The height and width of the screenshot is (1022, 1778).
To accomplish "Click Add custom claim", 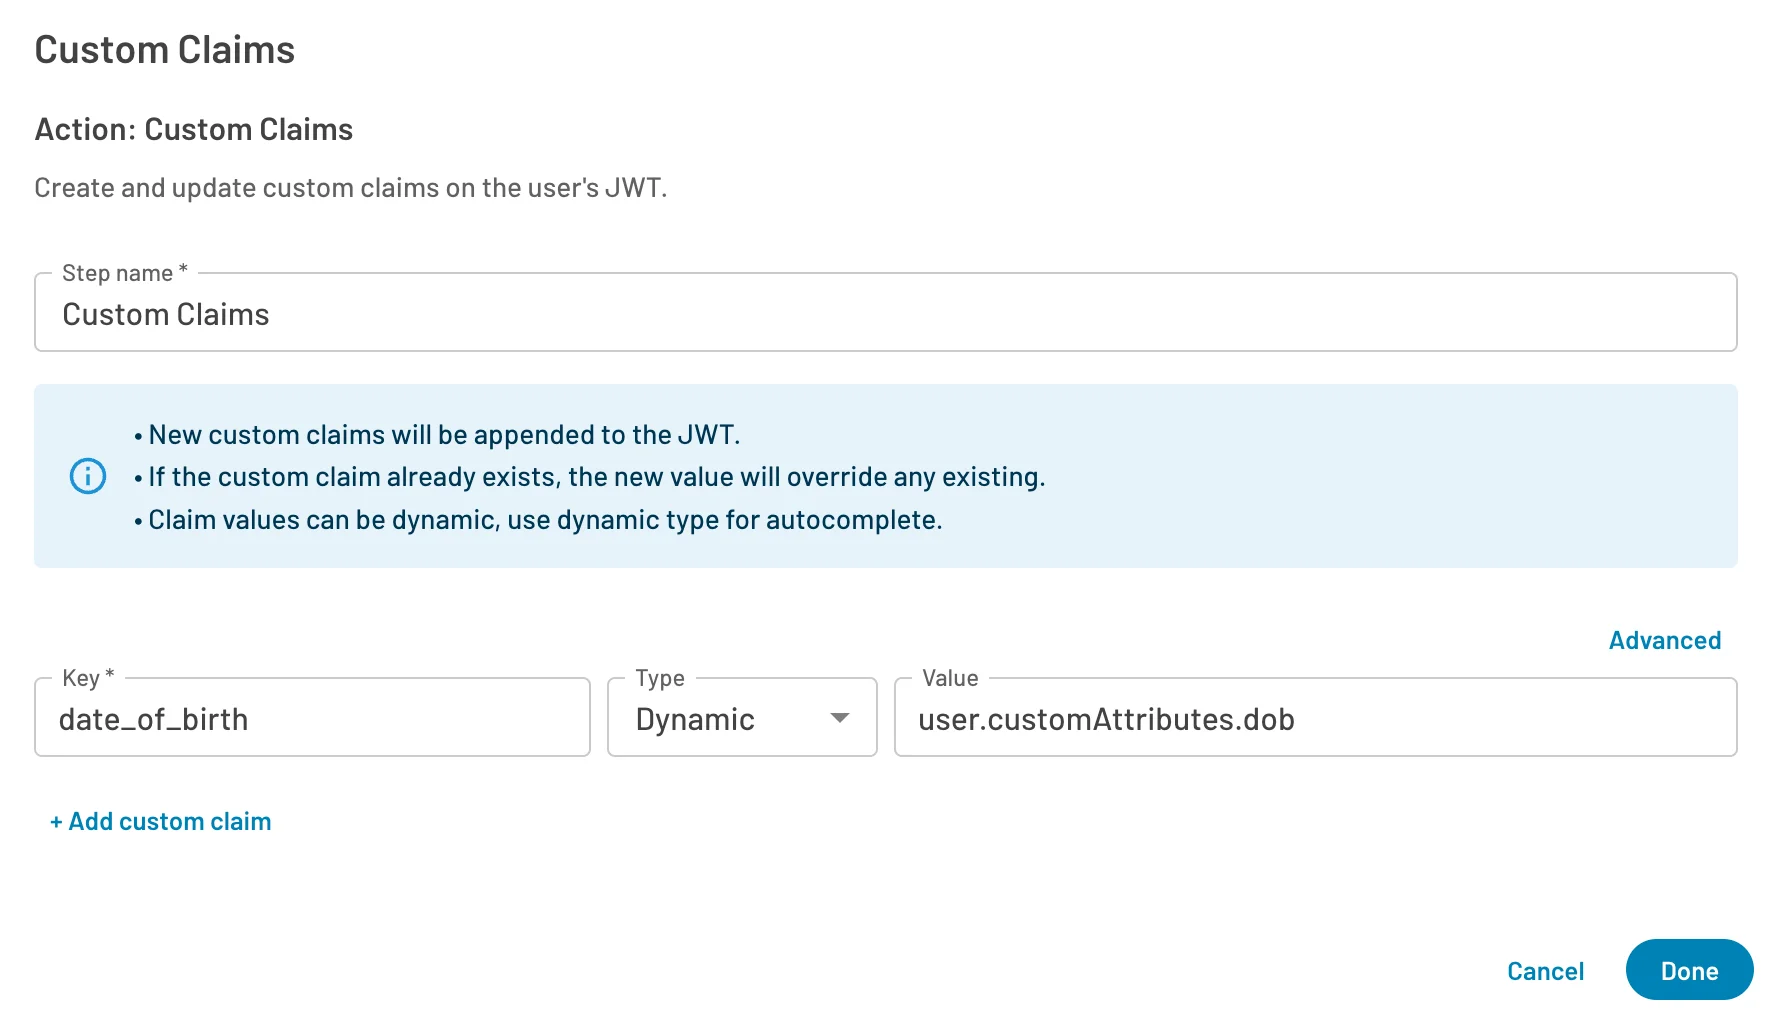I will point(160,821).
